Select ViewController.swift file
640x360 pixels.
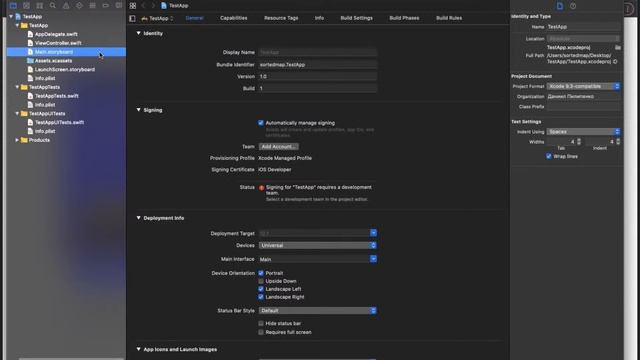(x=58, y=43)
